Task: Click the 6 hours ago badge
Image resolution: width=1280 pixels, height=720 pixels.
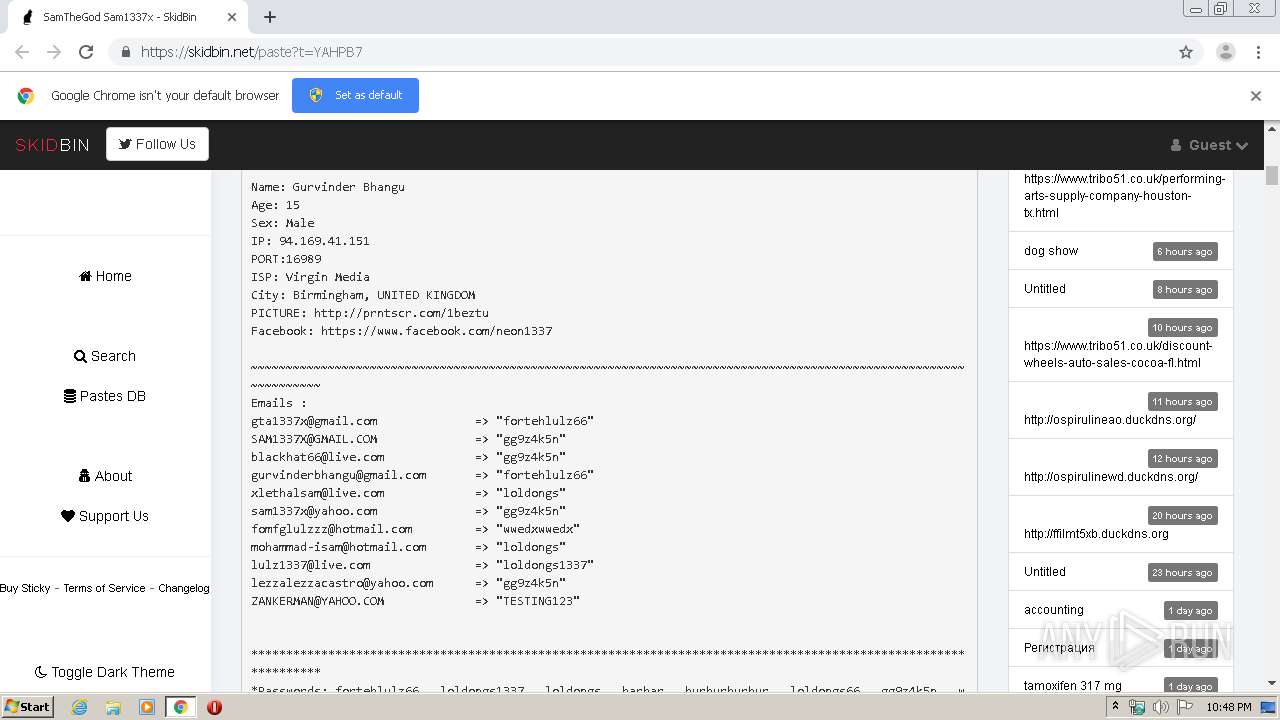Action: pos(1185,252)
